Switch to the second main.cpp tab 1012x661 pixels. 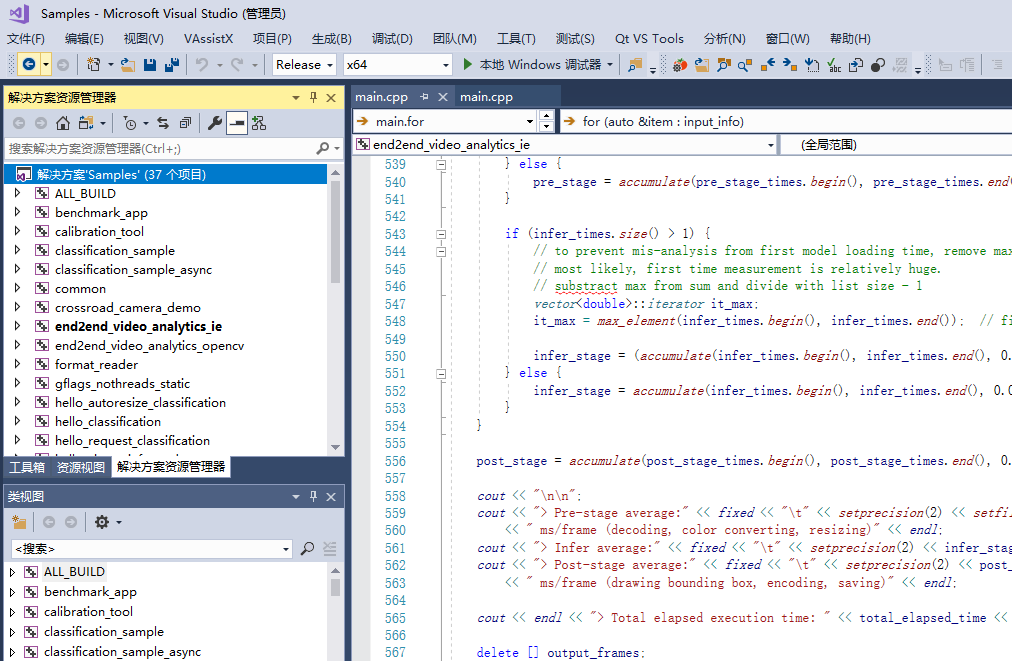pos(486,97)
